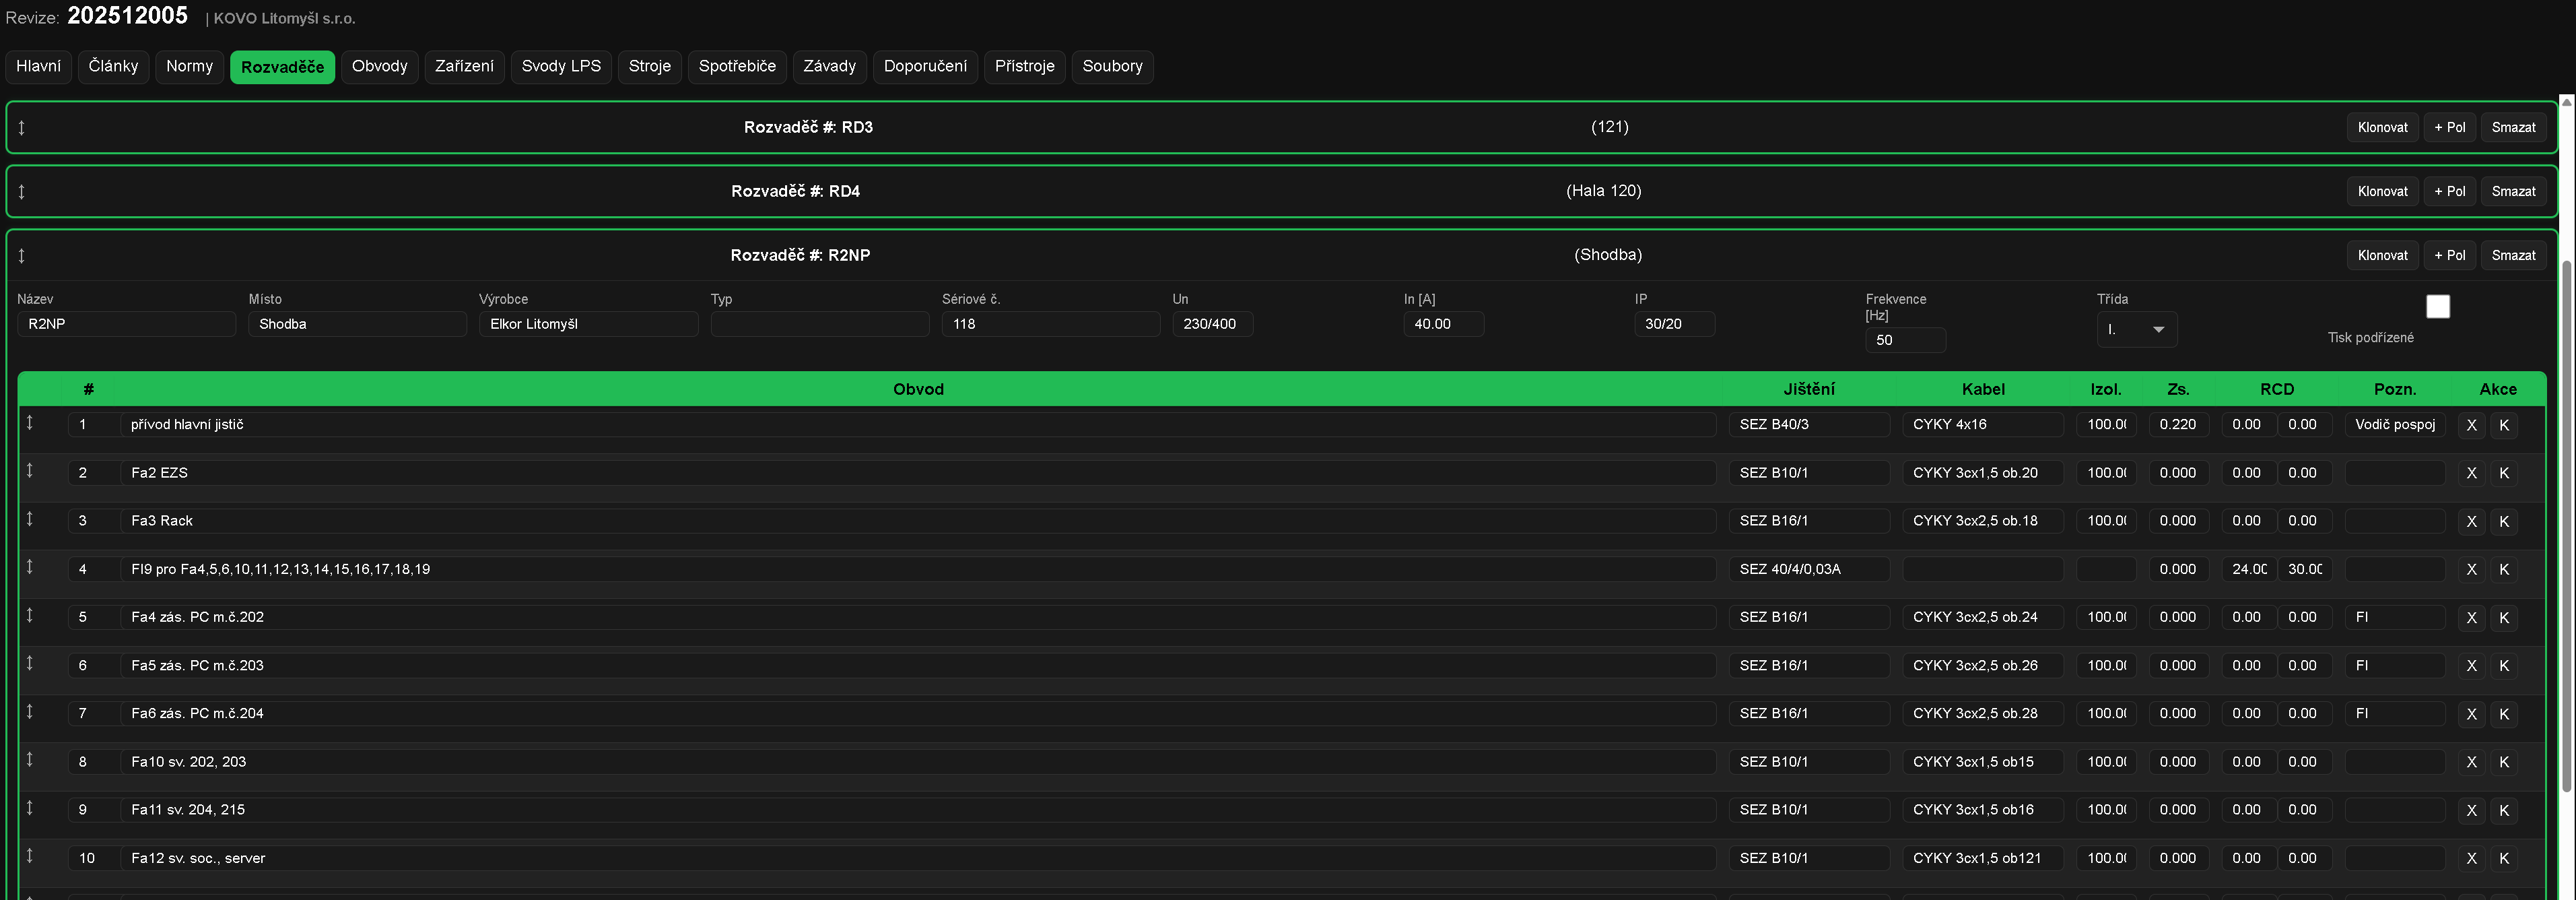Delete Fa10 sv. 202, 203 row with X

coord(2471,762)
